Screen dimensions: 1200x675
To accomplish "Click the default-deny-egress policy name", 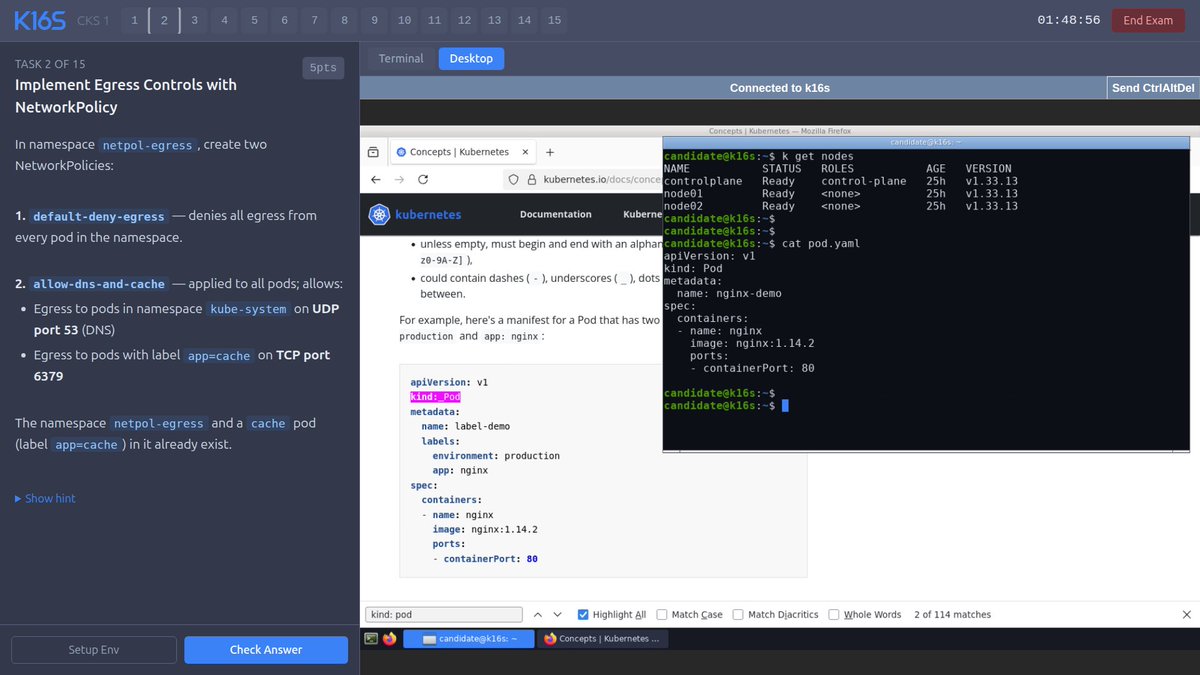I will [98, 216].
